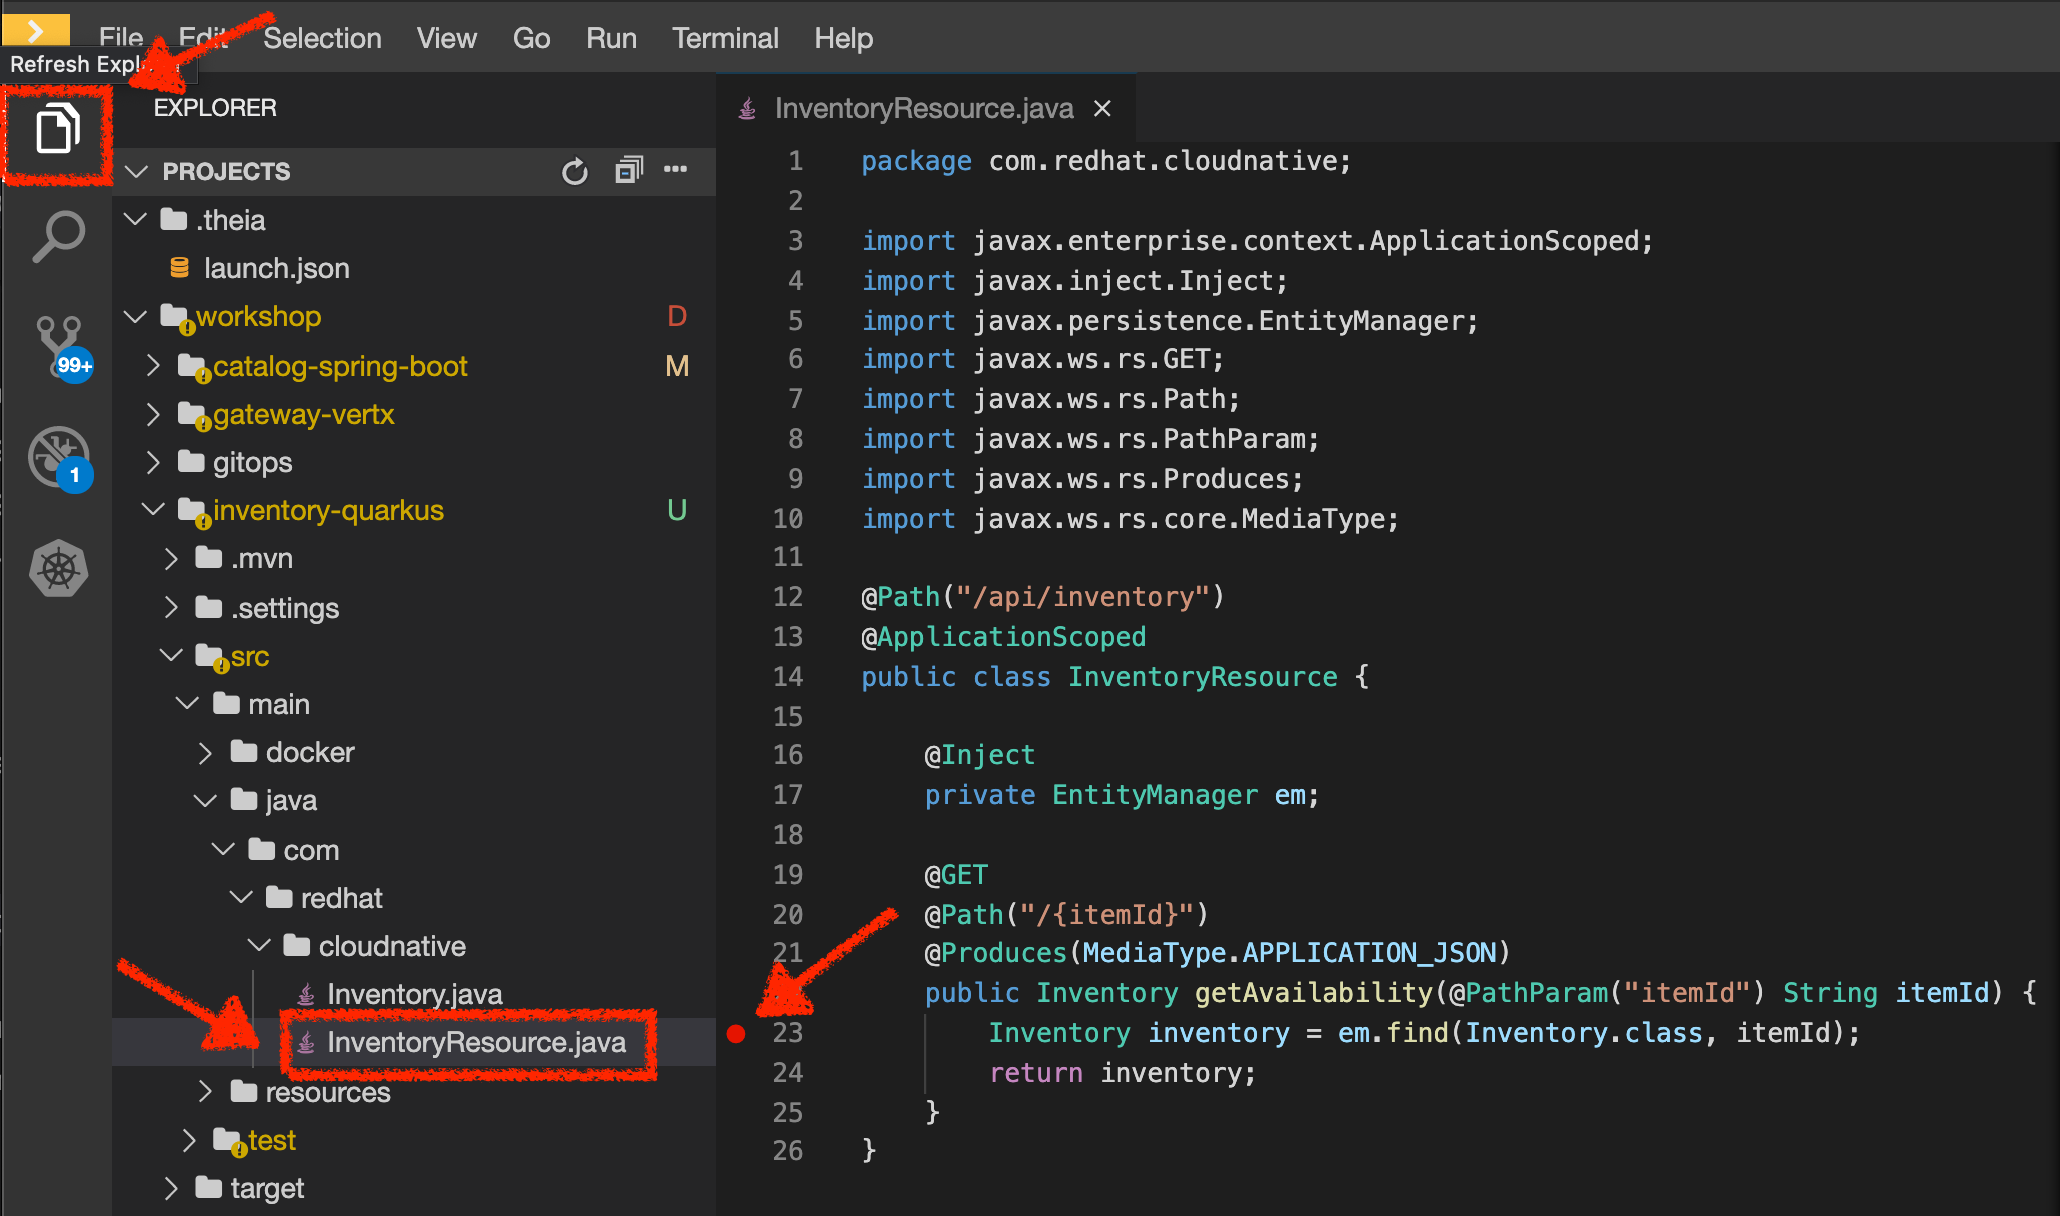Open Source Control view with 99+ badge
Image resolution: width=2060 pixels, height=1216 pixels.
[x=59, y=344]
